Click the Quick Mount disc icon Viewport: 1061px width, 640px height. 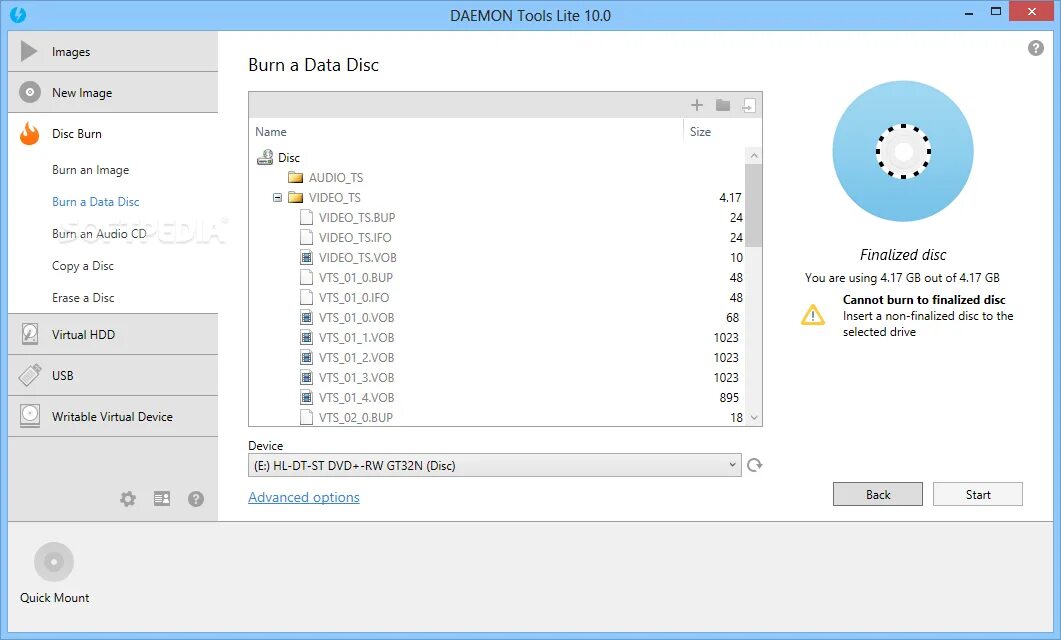53,562
